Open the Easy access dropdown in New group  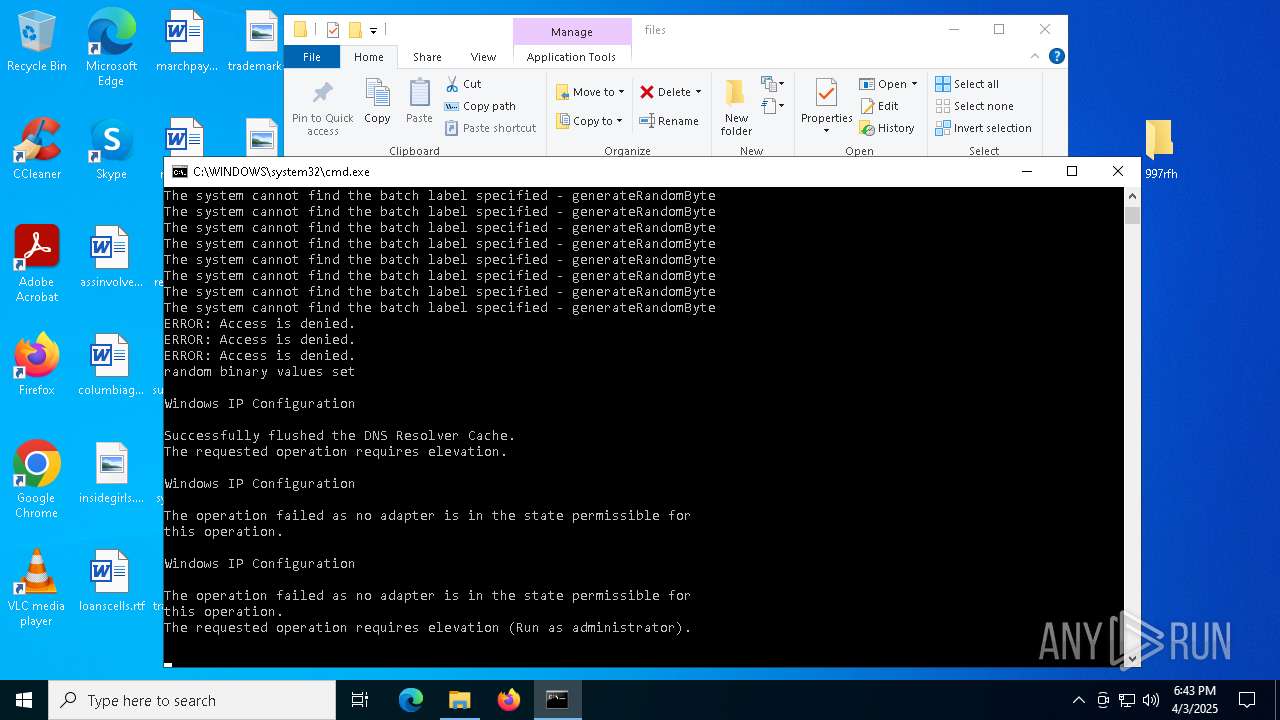[x=772, y=105]
